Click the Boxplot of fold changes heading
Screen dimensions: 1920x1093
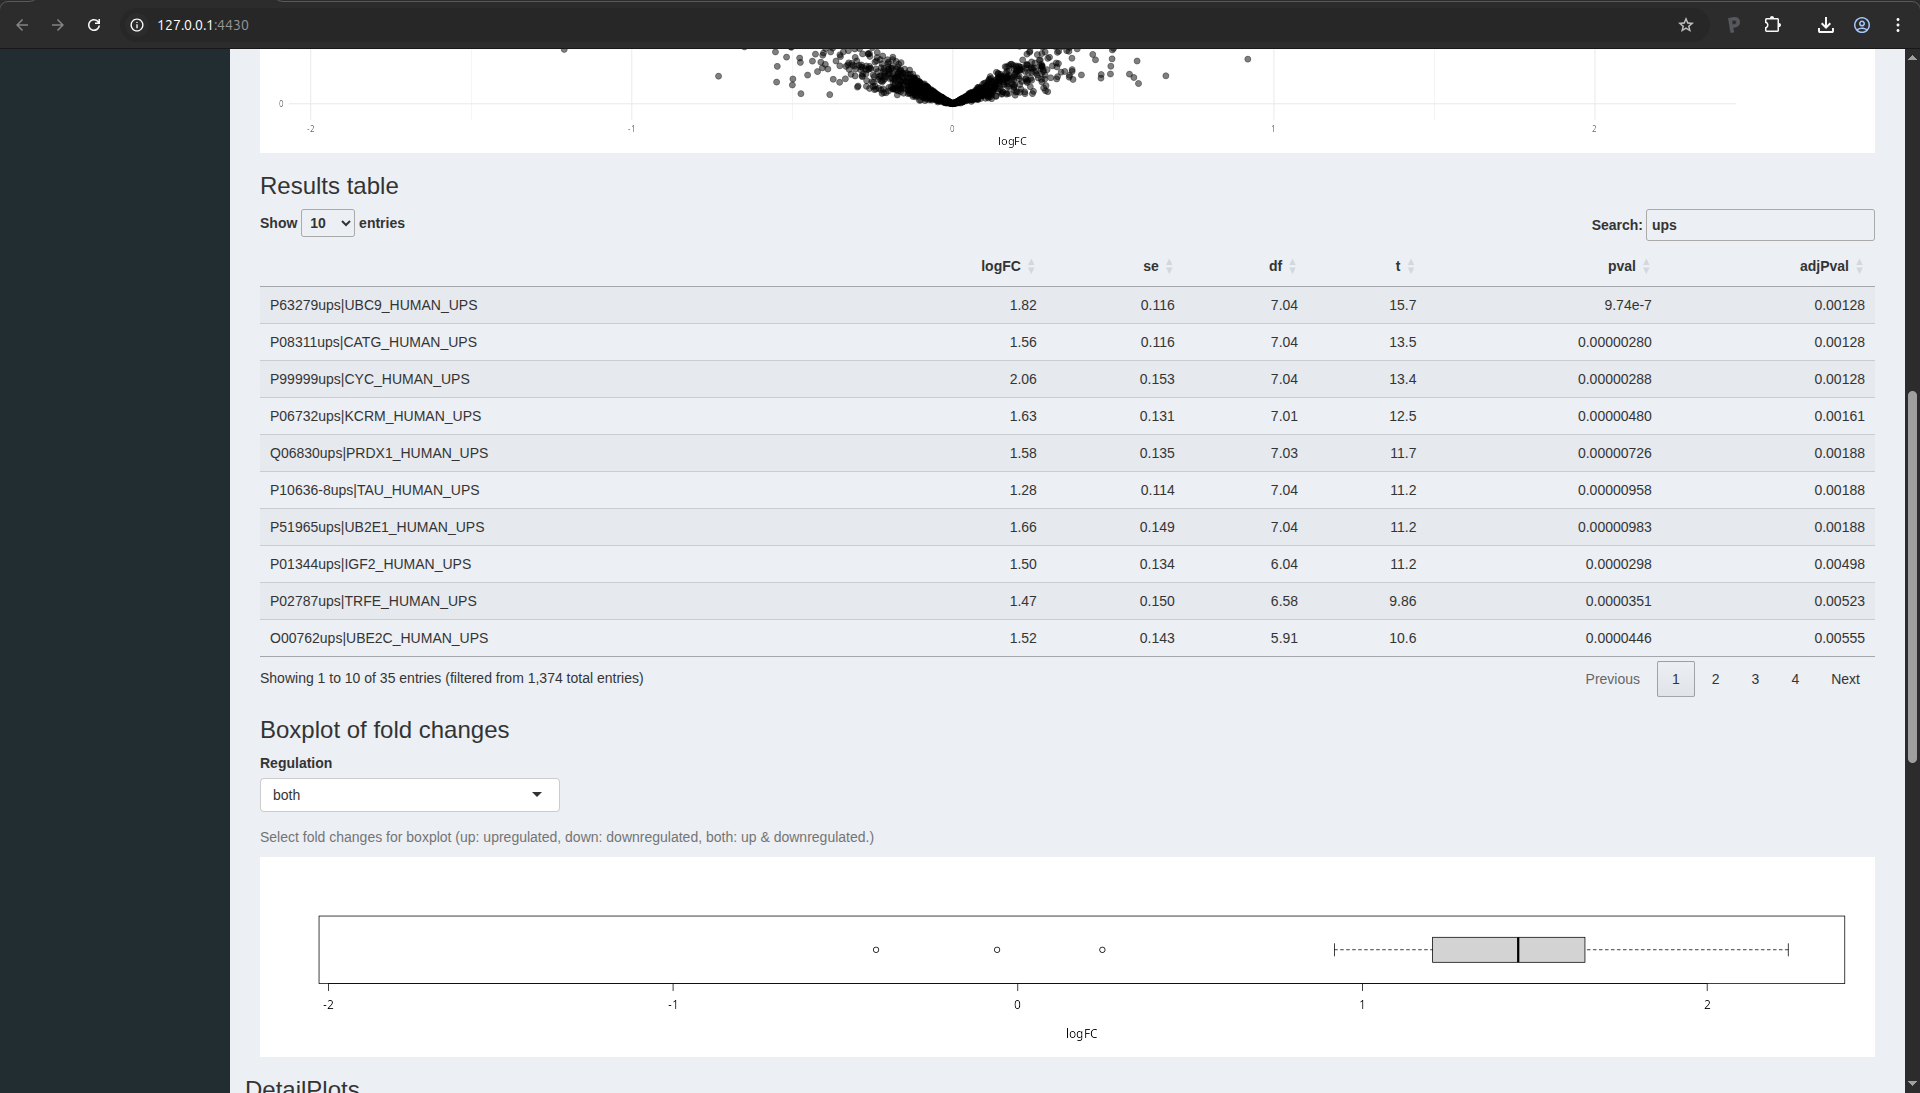point(384,730)
